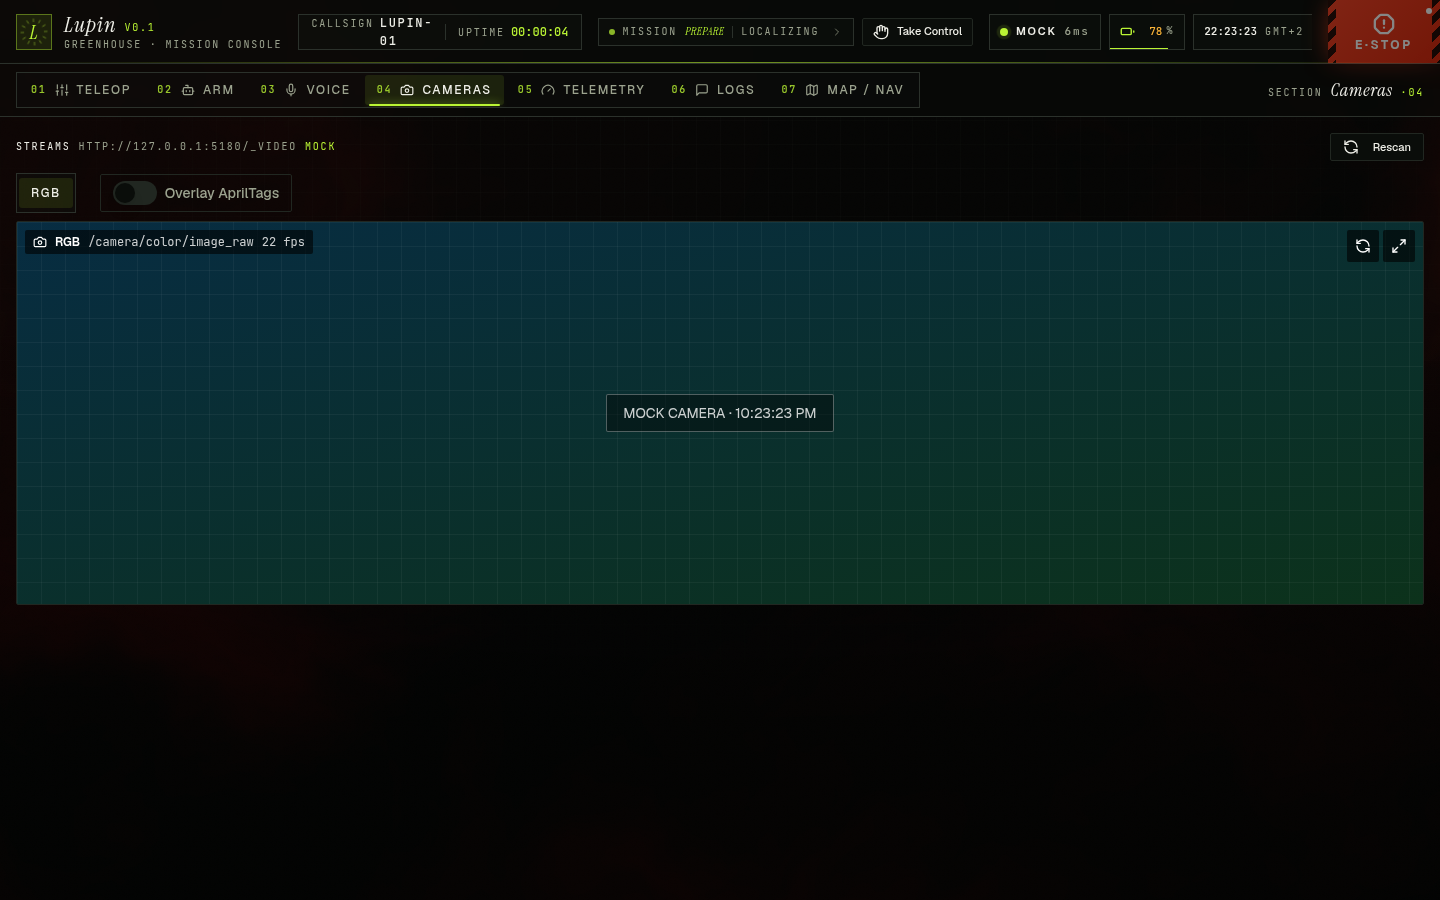Click the Lupin logo icon

coord(34,32)
